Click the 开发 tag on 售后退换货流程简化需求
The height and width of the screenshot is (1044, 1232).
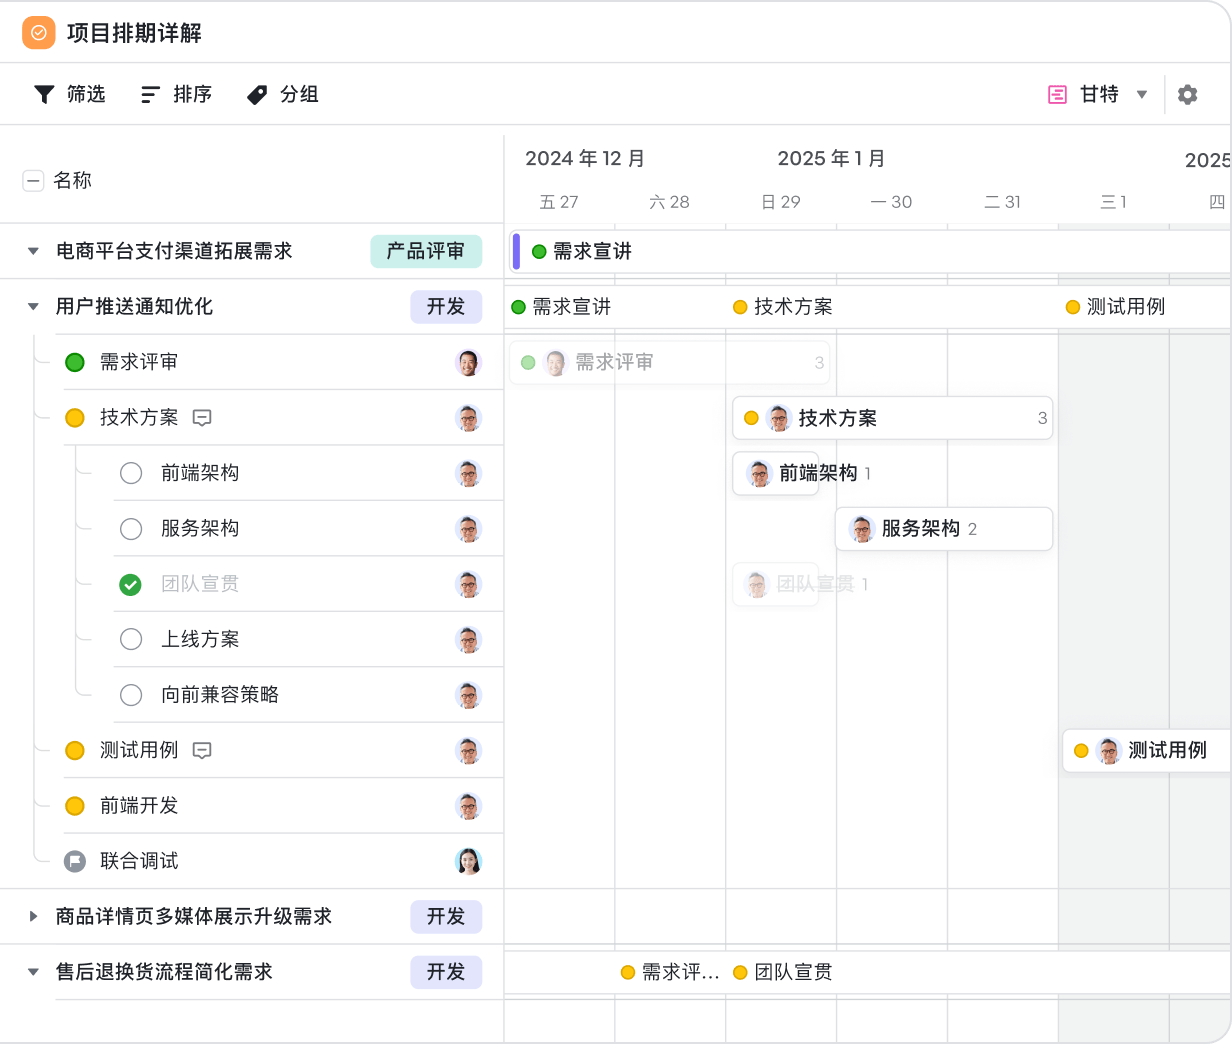click(x=446, y=972)
